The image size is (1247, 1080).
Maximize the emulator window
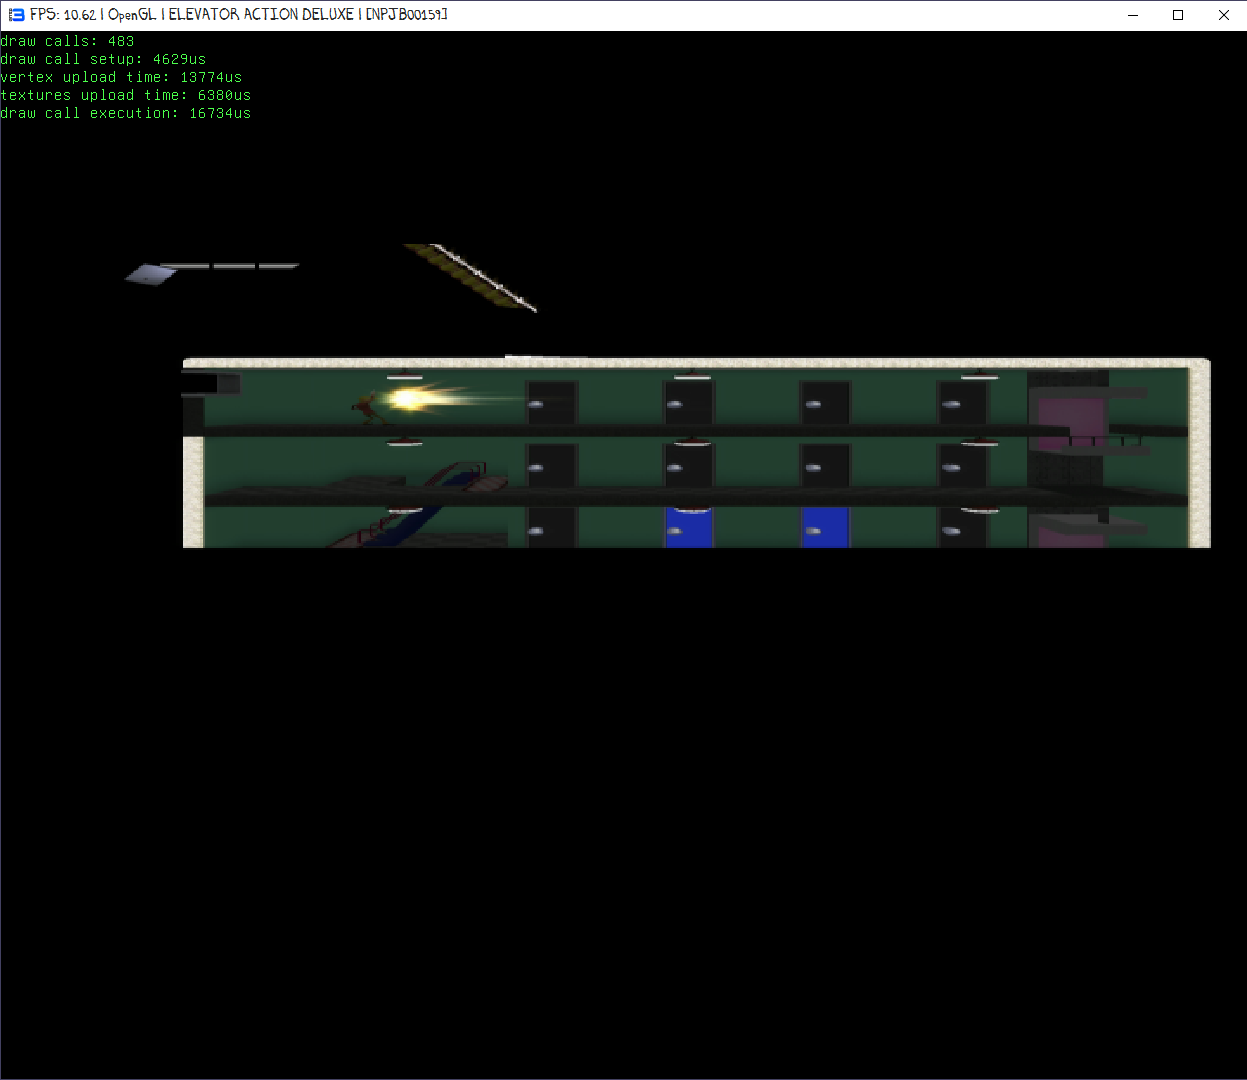pos(1178,15)
